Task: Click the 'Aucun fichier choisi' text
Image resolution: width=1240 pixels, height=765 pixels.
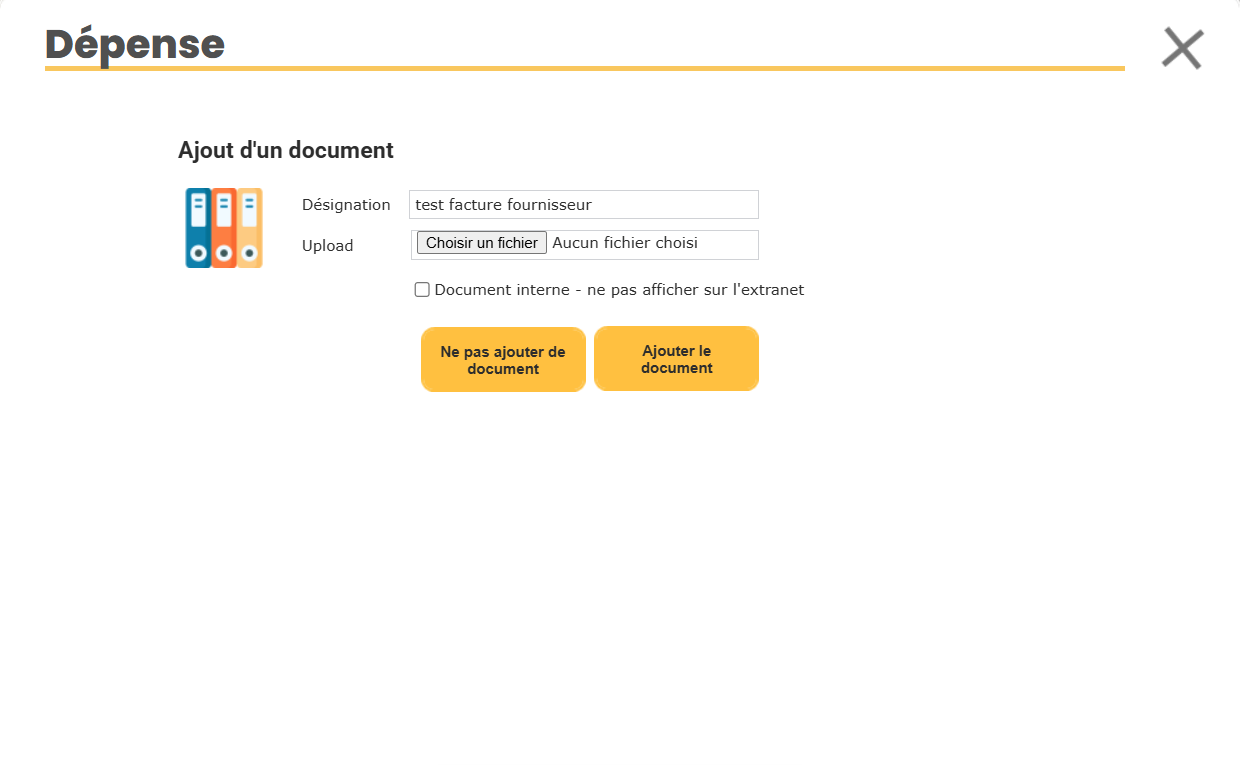Action: (x=625, y=243)
